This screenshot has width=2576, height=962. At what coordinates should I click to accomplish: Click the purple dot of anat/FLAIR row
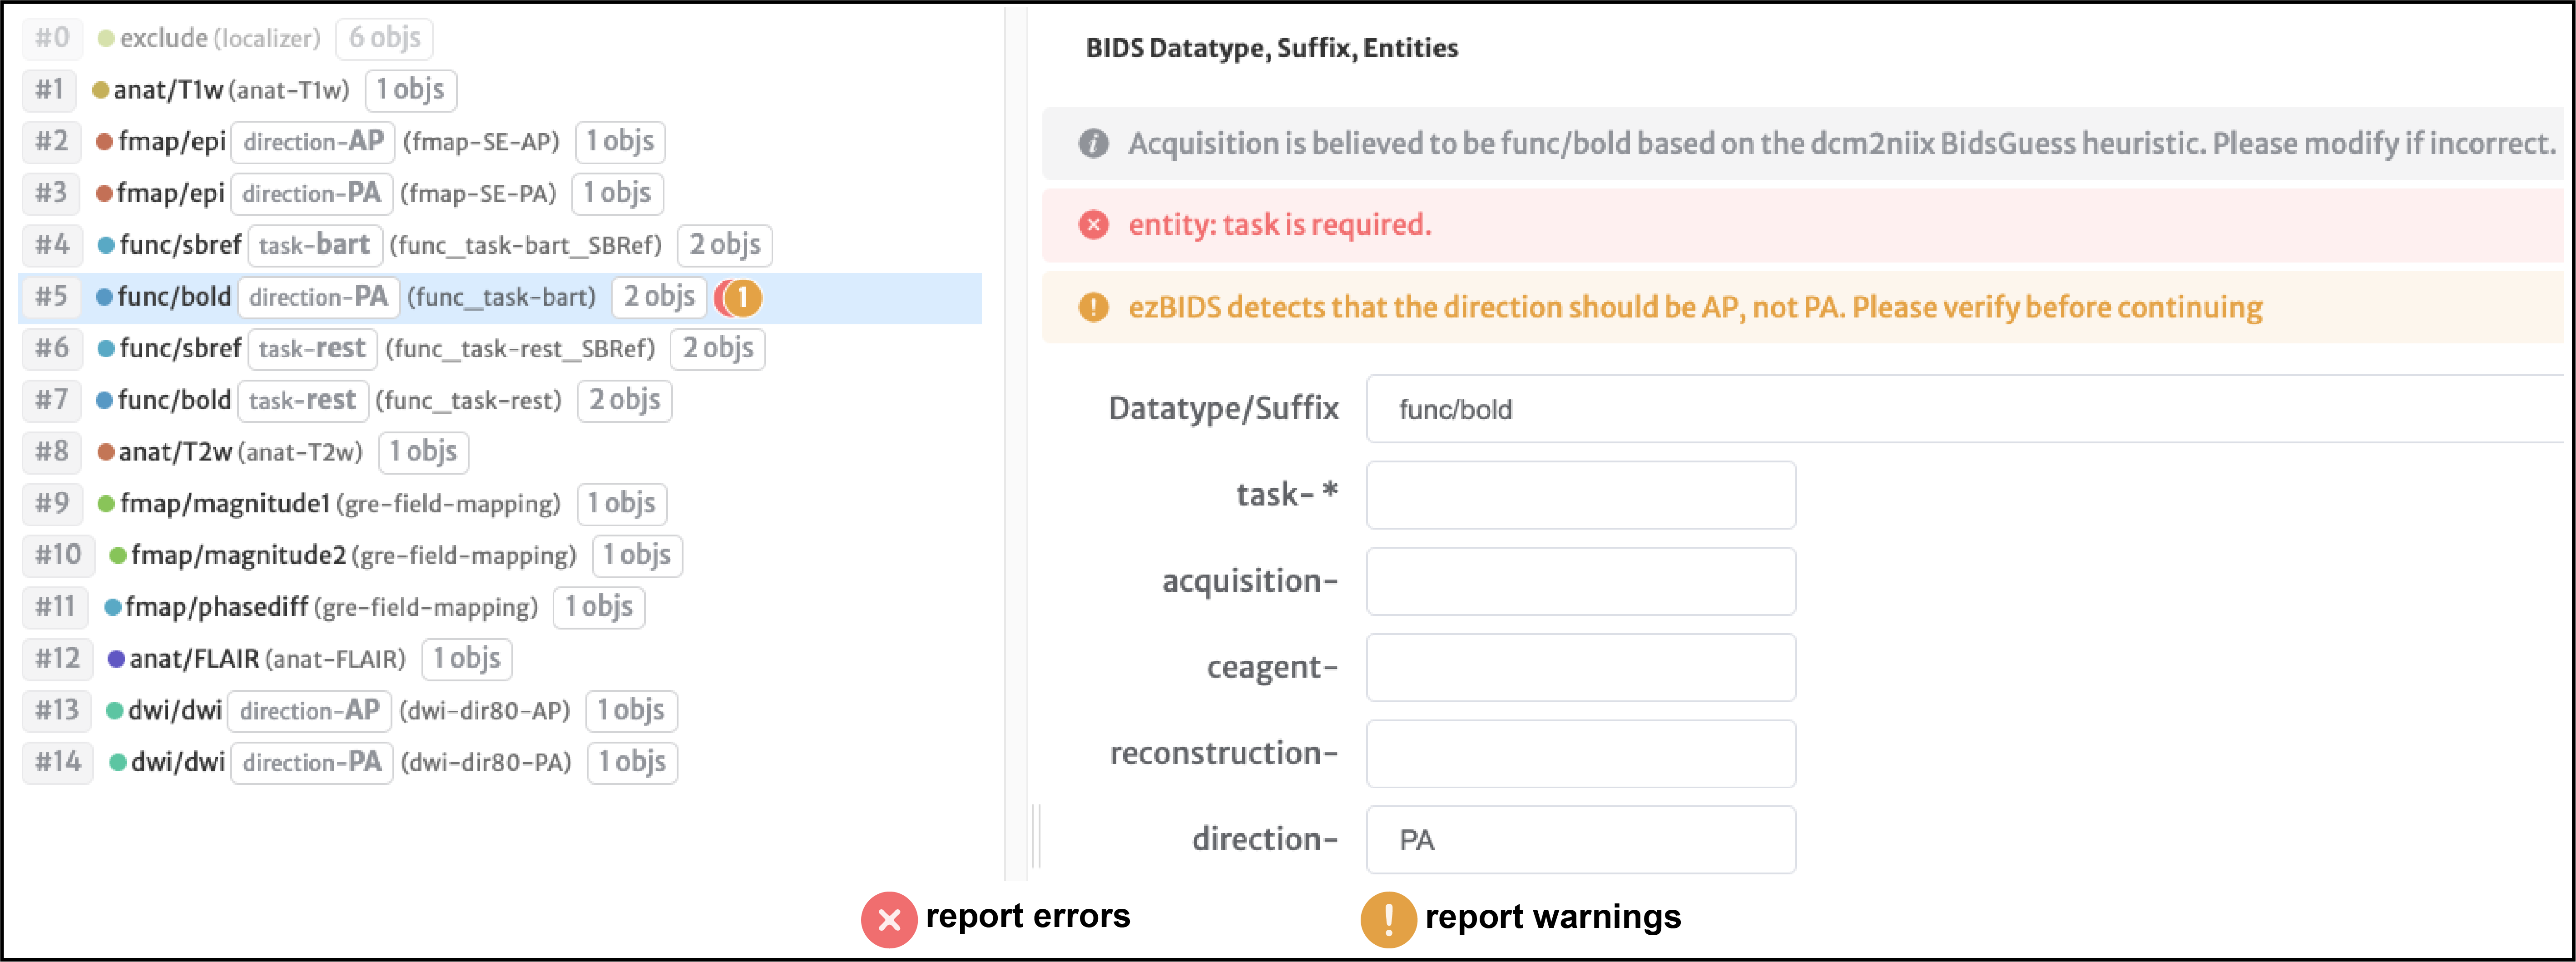pos(116,659)
